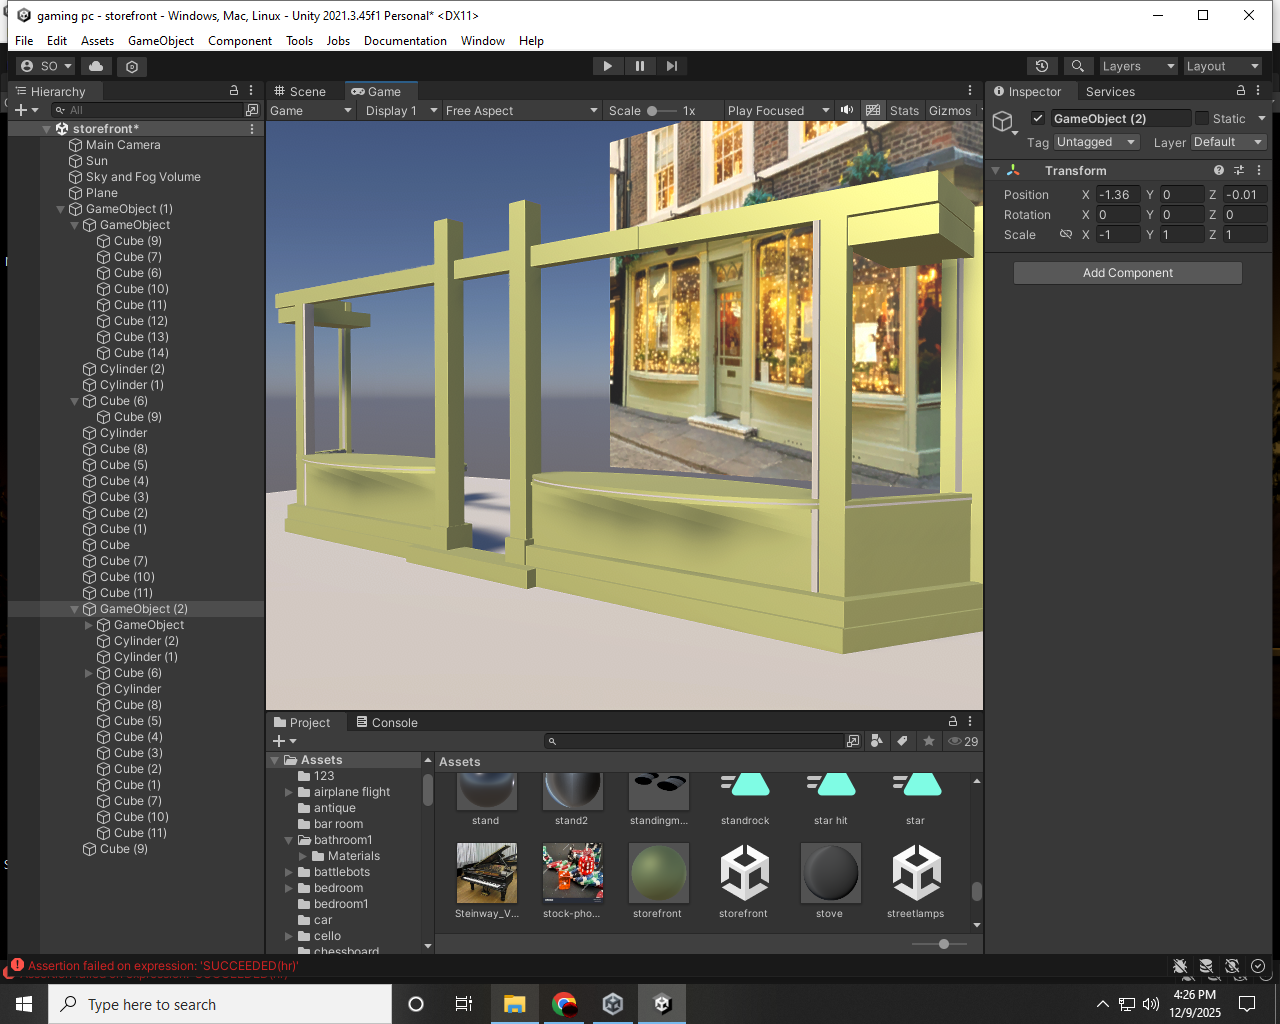The width and height of the screenshot is (1280, 1024).
Task: Click the Stats button in Game view
Action: [x=904, y=110]
